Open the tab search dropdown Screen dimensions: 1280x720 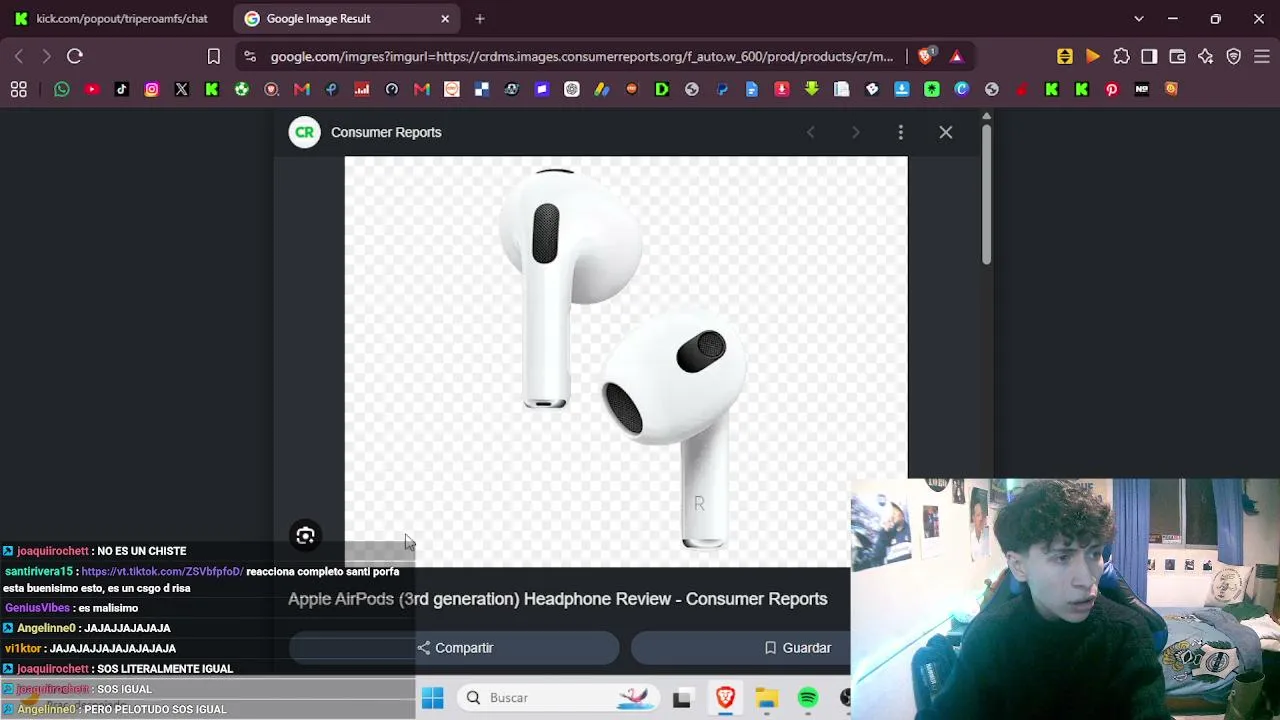pyautogui.click(x=1138, y=18)
